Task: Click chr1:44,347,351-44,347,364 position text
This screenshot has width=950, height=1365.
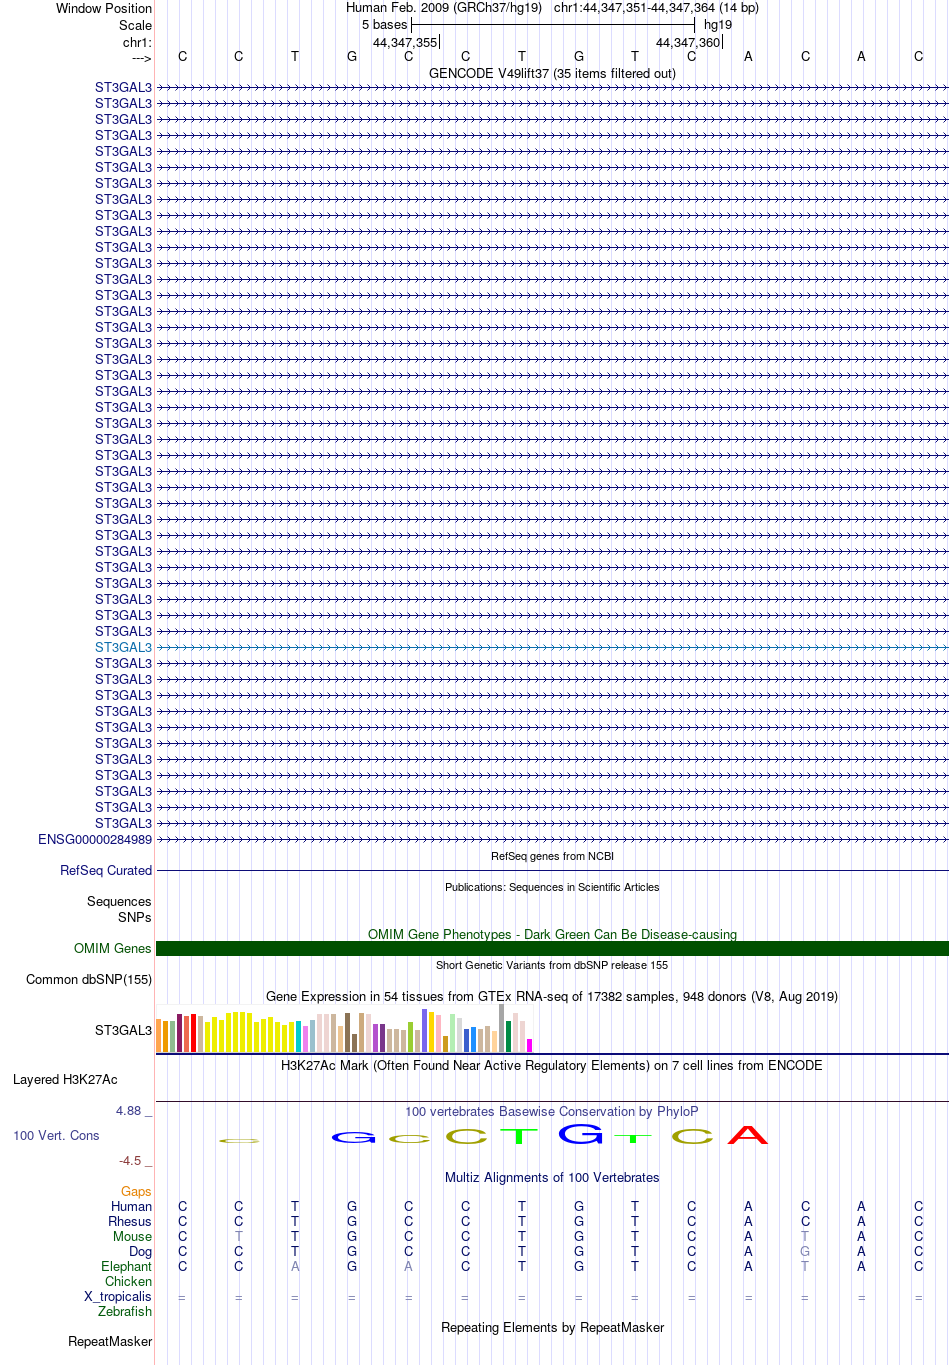Action: click(x=656, y=8)
